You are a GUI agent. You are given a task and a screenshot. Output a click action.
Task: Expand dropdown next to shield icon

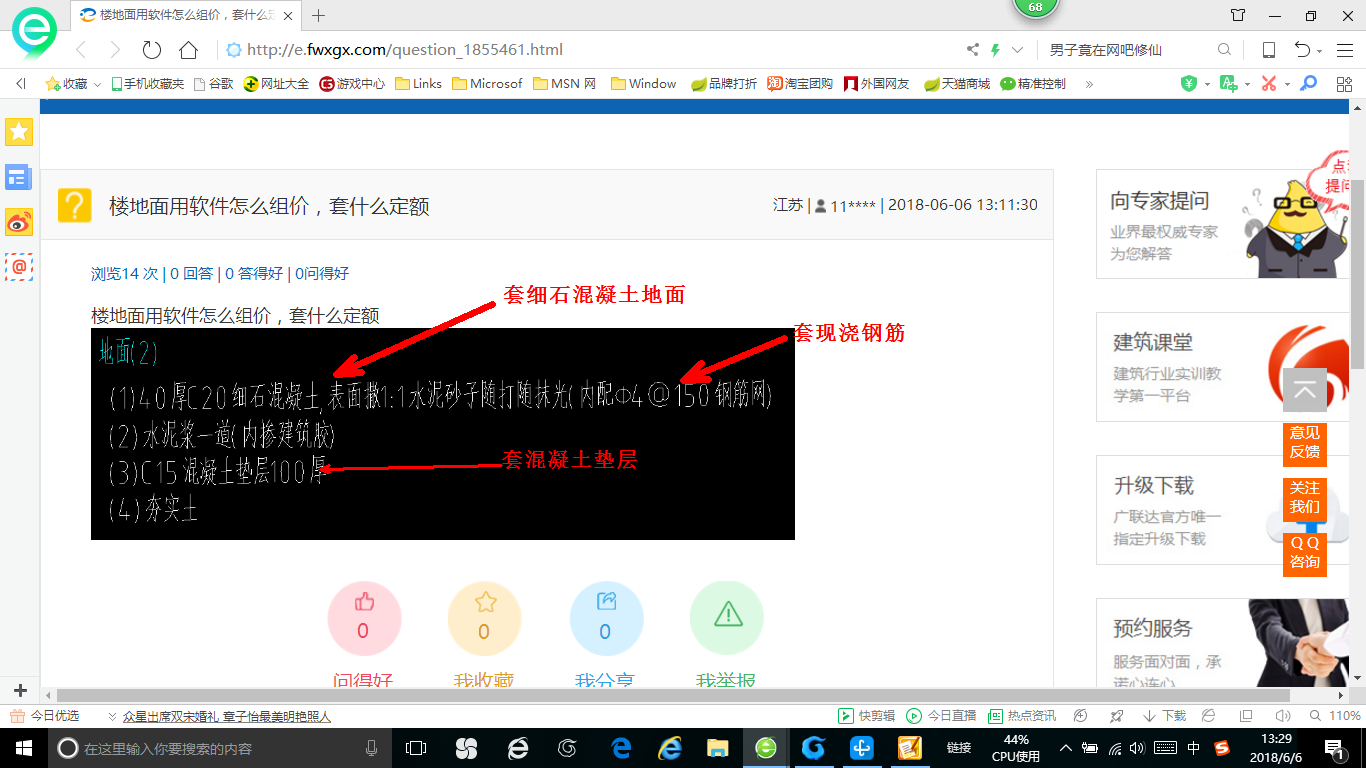1207,85
